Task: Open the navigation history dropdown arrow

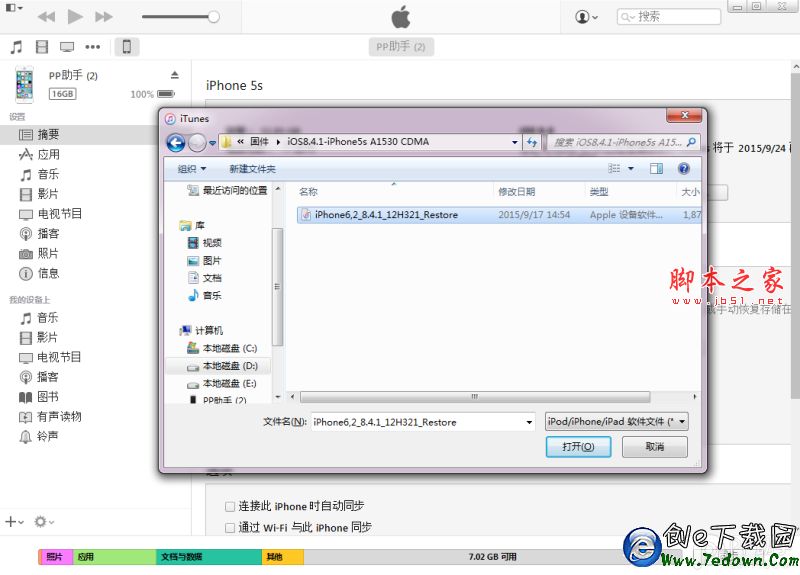Action: [x=212, y=143]
